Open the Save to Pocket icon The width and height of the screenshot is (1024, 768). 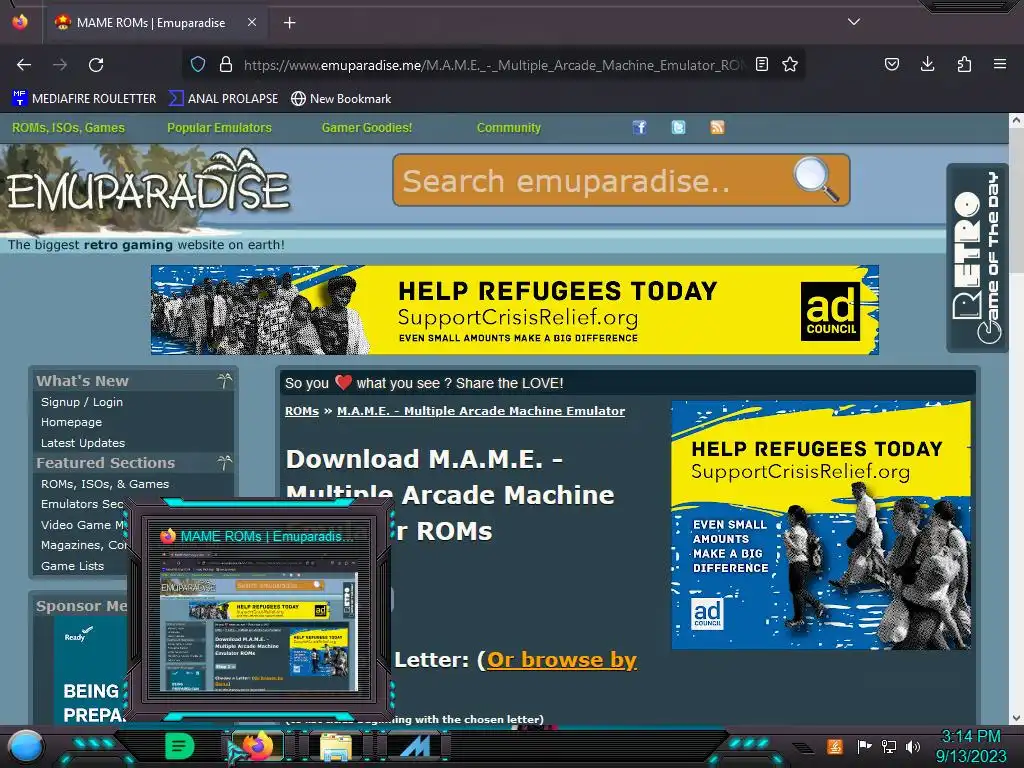click(x=891, y=64)
